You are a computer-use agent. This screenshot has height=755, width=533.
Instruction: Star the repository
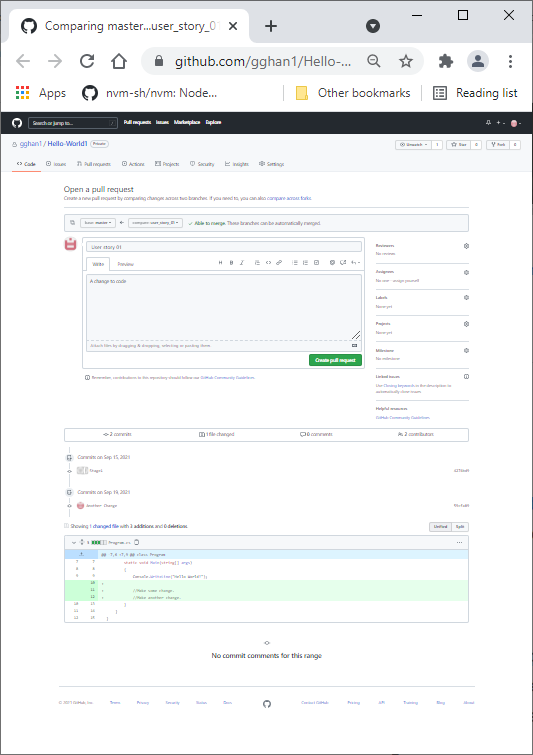(459, 144)
